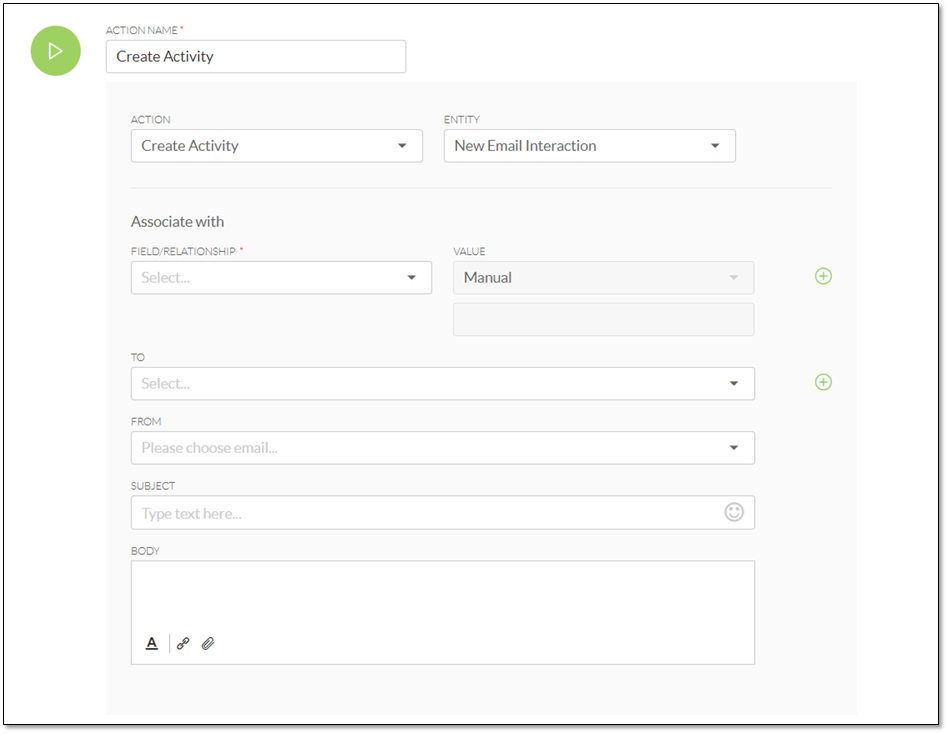Click the Subject text input

click(x=443, y=513)
